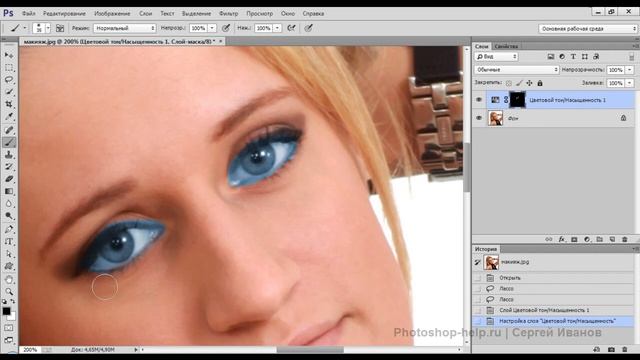Toggle layer filtering switch on/off
The width and height of the screenshot is (640, 360).
point(631,57)
